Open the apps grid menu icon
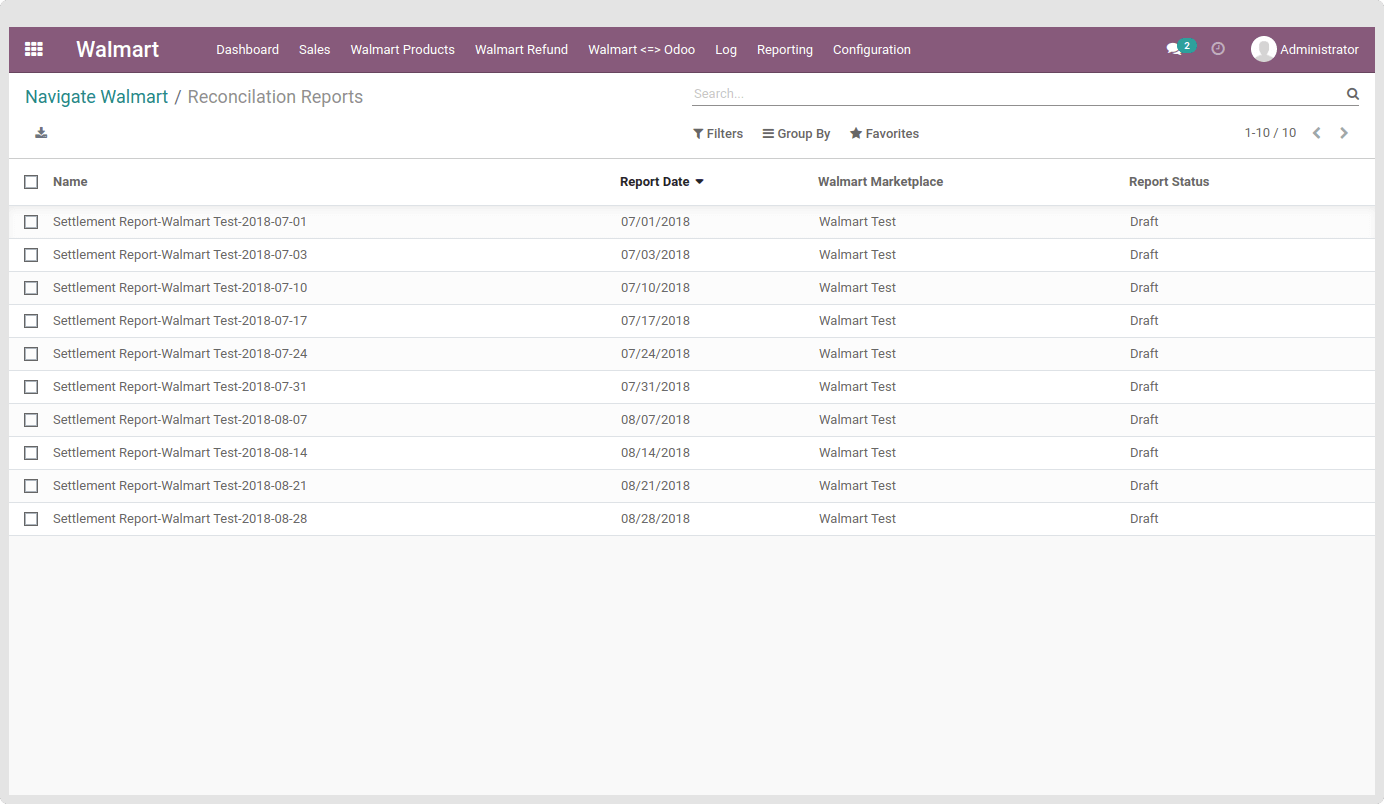The height and width of the screenshot is (804, 1384). (34, 49)
